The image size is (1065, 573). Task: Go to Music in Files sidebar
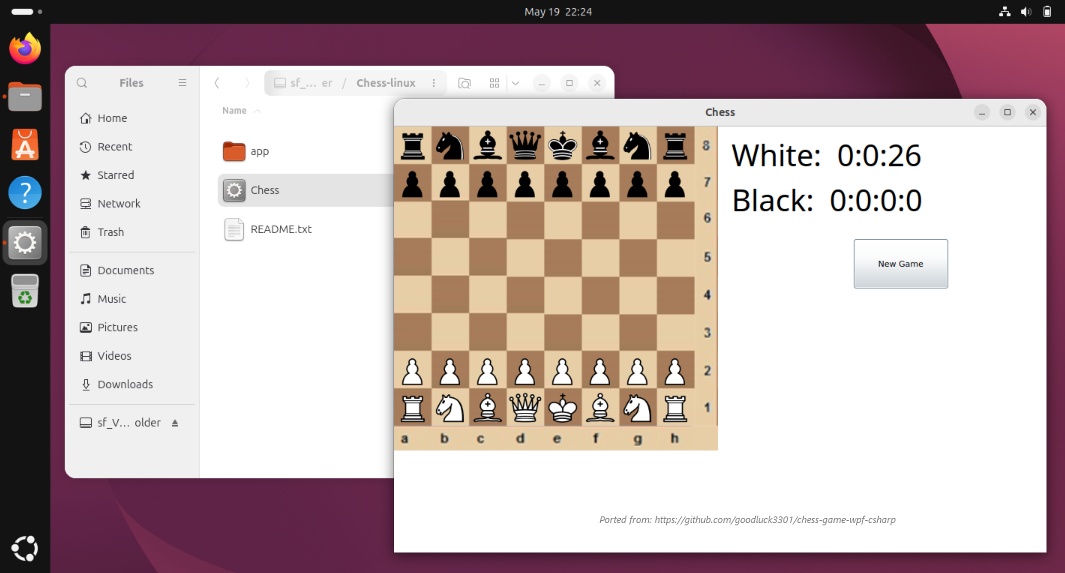pos(132,299)
